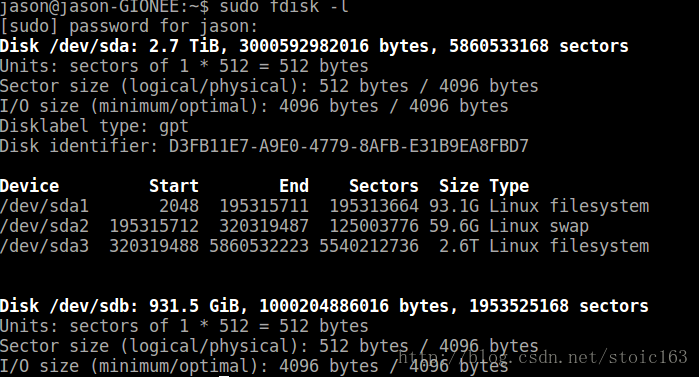Image resolution: width=699 pixels, height=377 pixels.
Task: Click the sudo password prompt line
Action: coord(129,26)
